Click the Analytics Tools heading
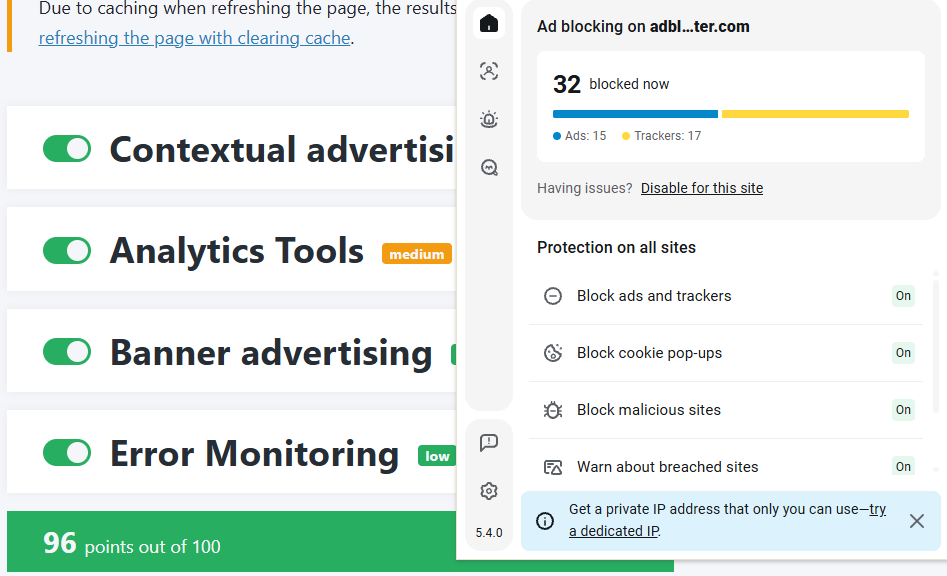The image size is (947, 576). click(x=237, y=250)
